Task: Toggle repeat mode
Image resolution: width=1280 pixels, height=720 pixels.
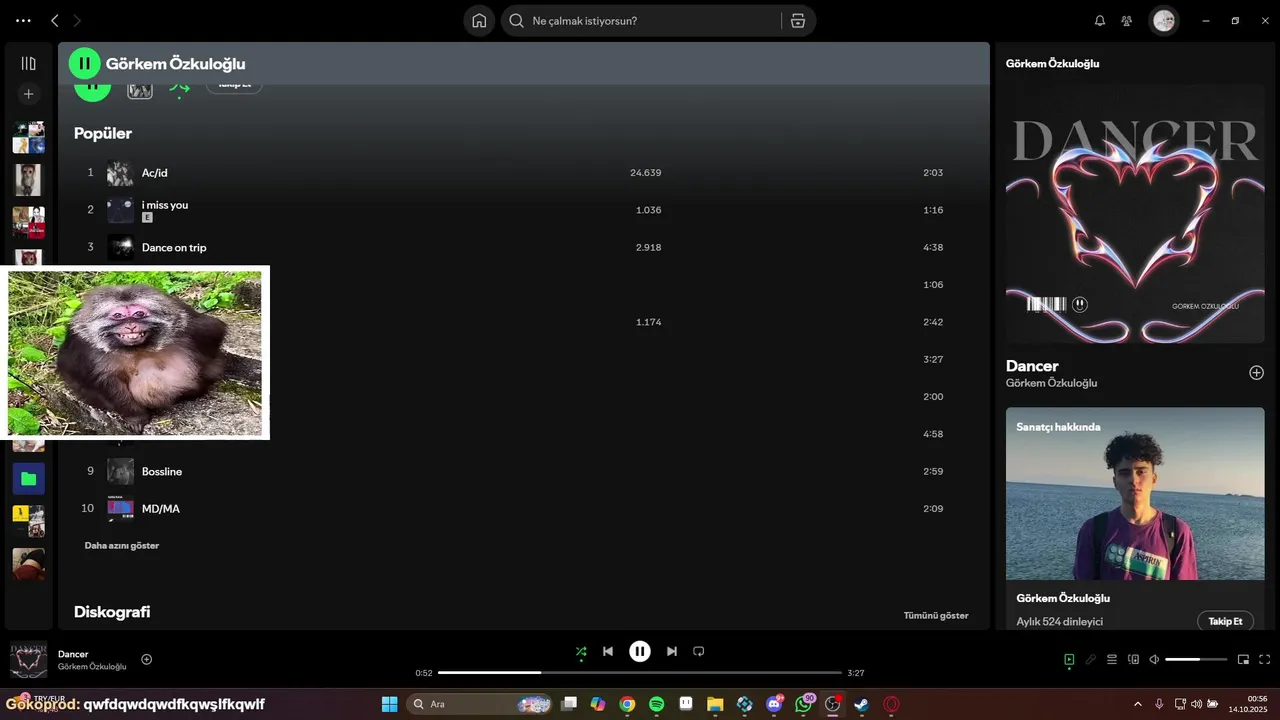Action: tap(699, 652)
